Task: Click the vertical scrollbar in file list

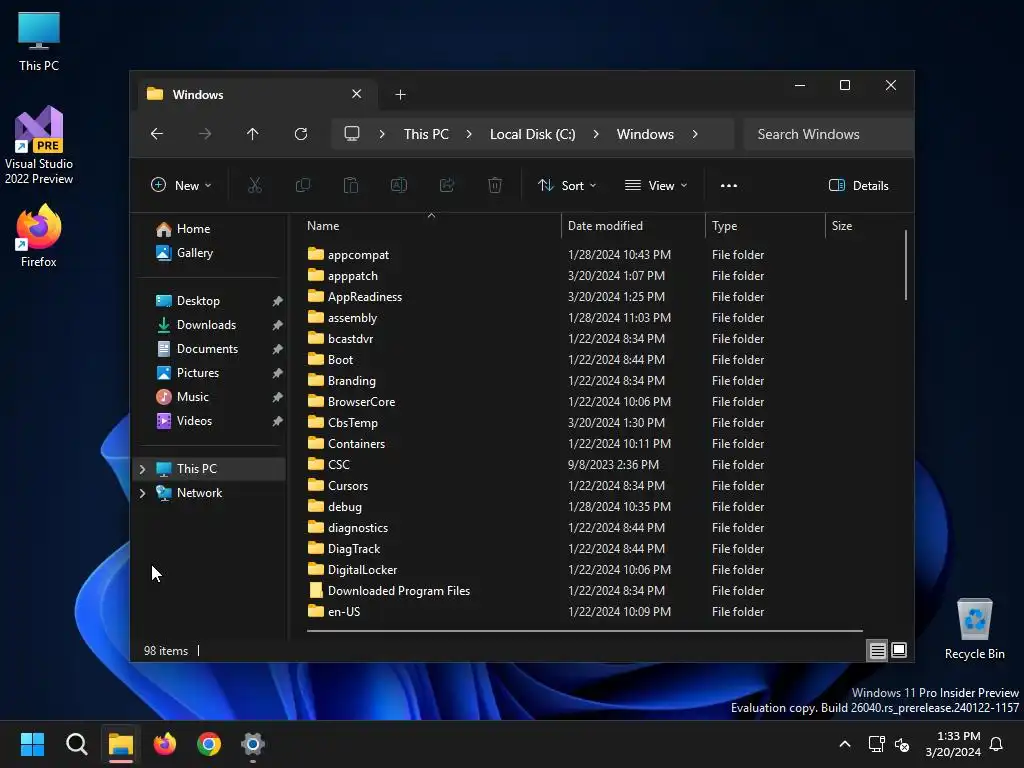Action: click(x=906, y=264)
